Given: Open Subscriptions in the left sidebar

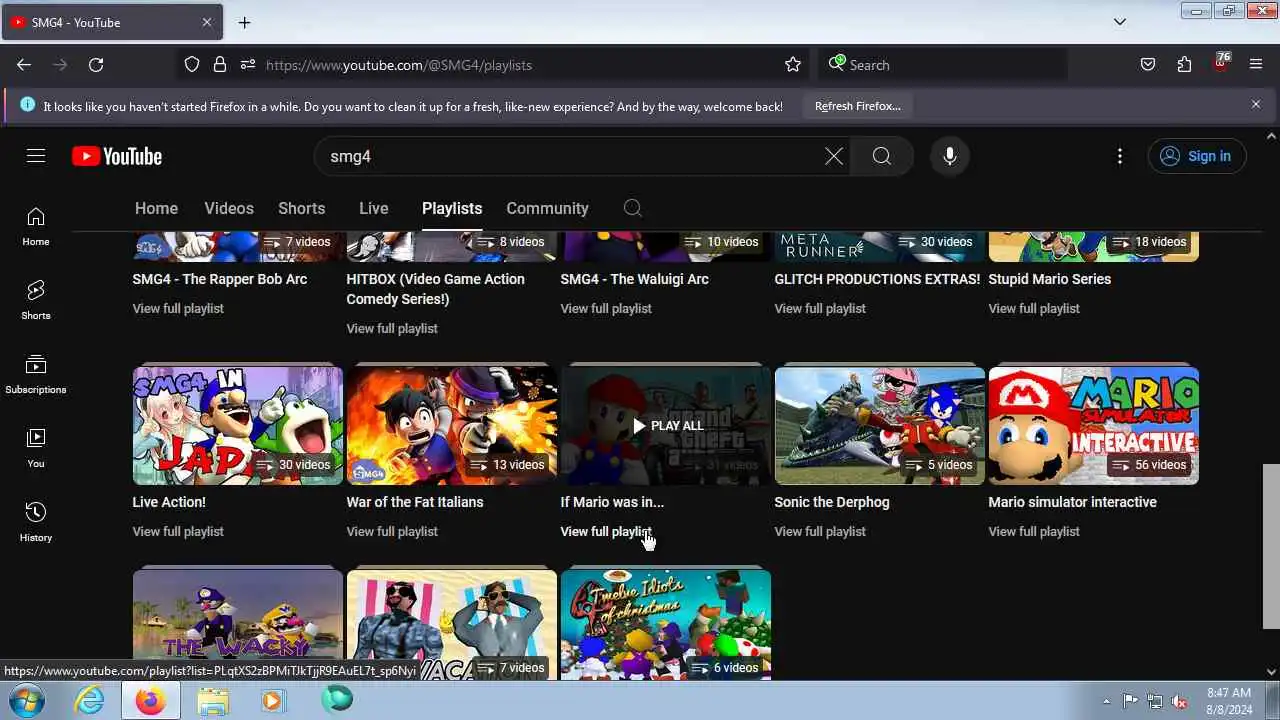Looking at the screenshot, I should point(36,375).
